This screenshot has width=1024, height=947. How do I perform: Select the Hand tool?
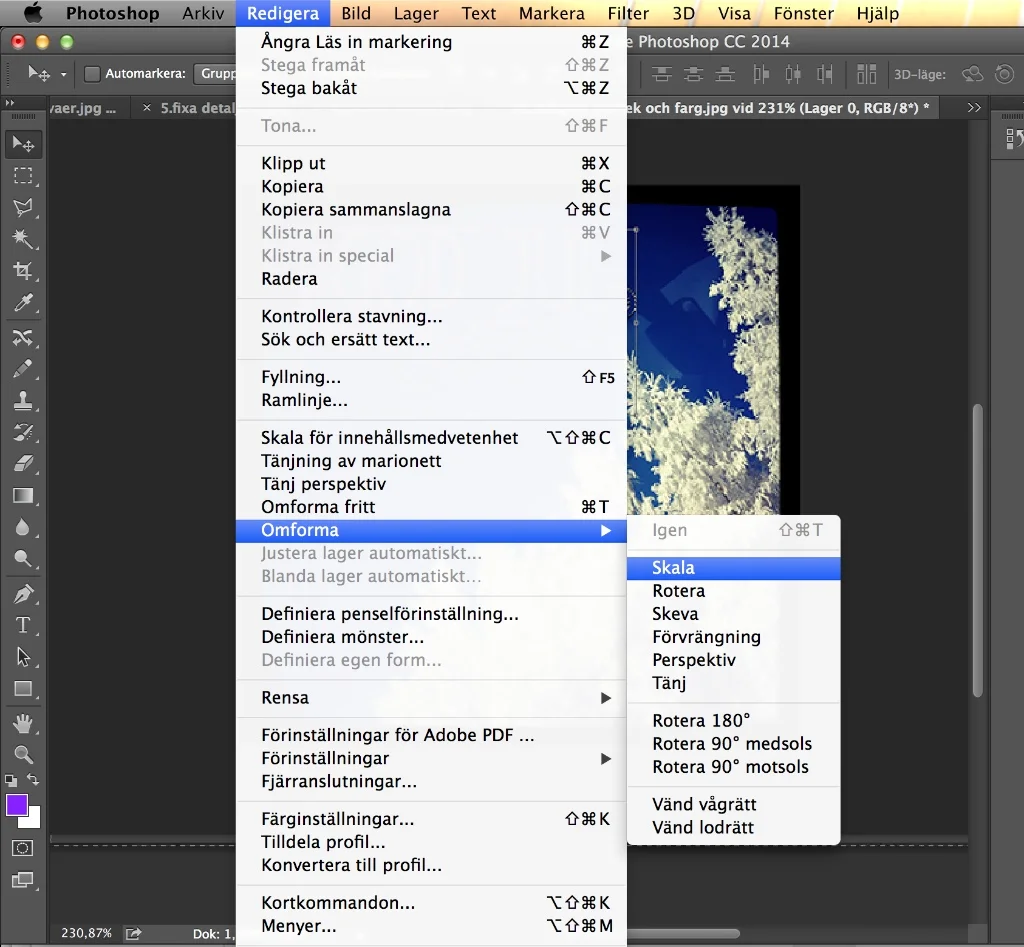[24, 723]
